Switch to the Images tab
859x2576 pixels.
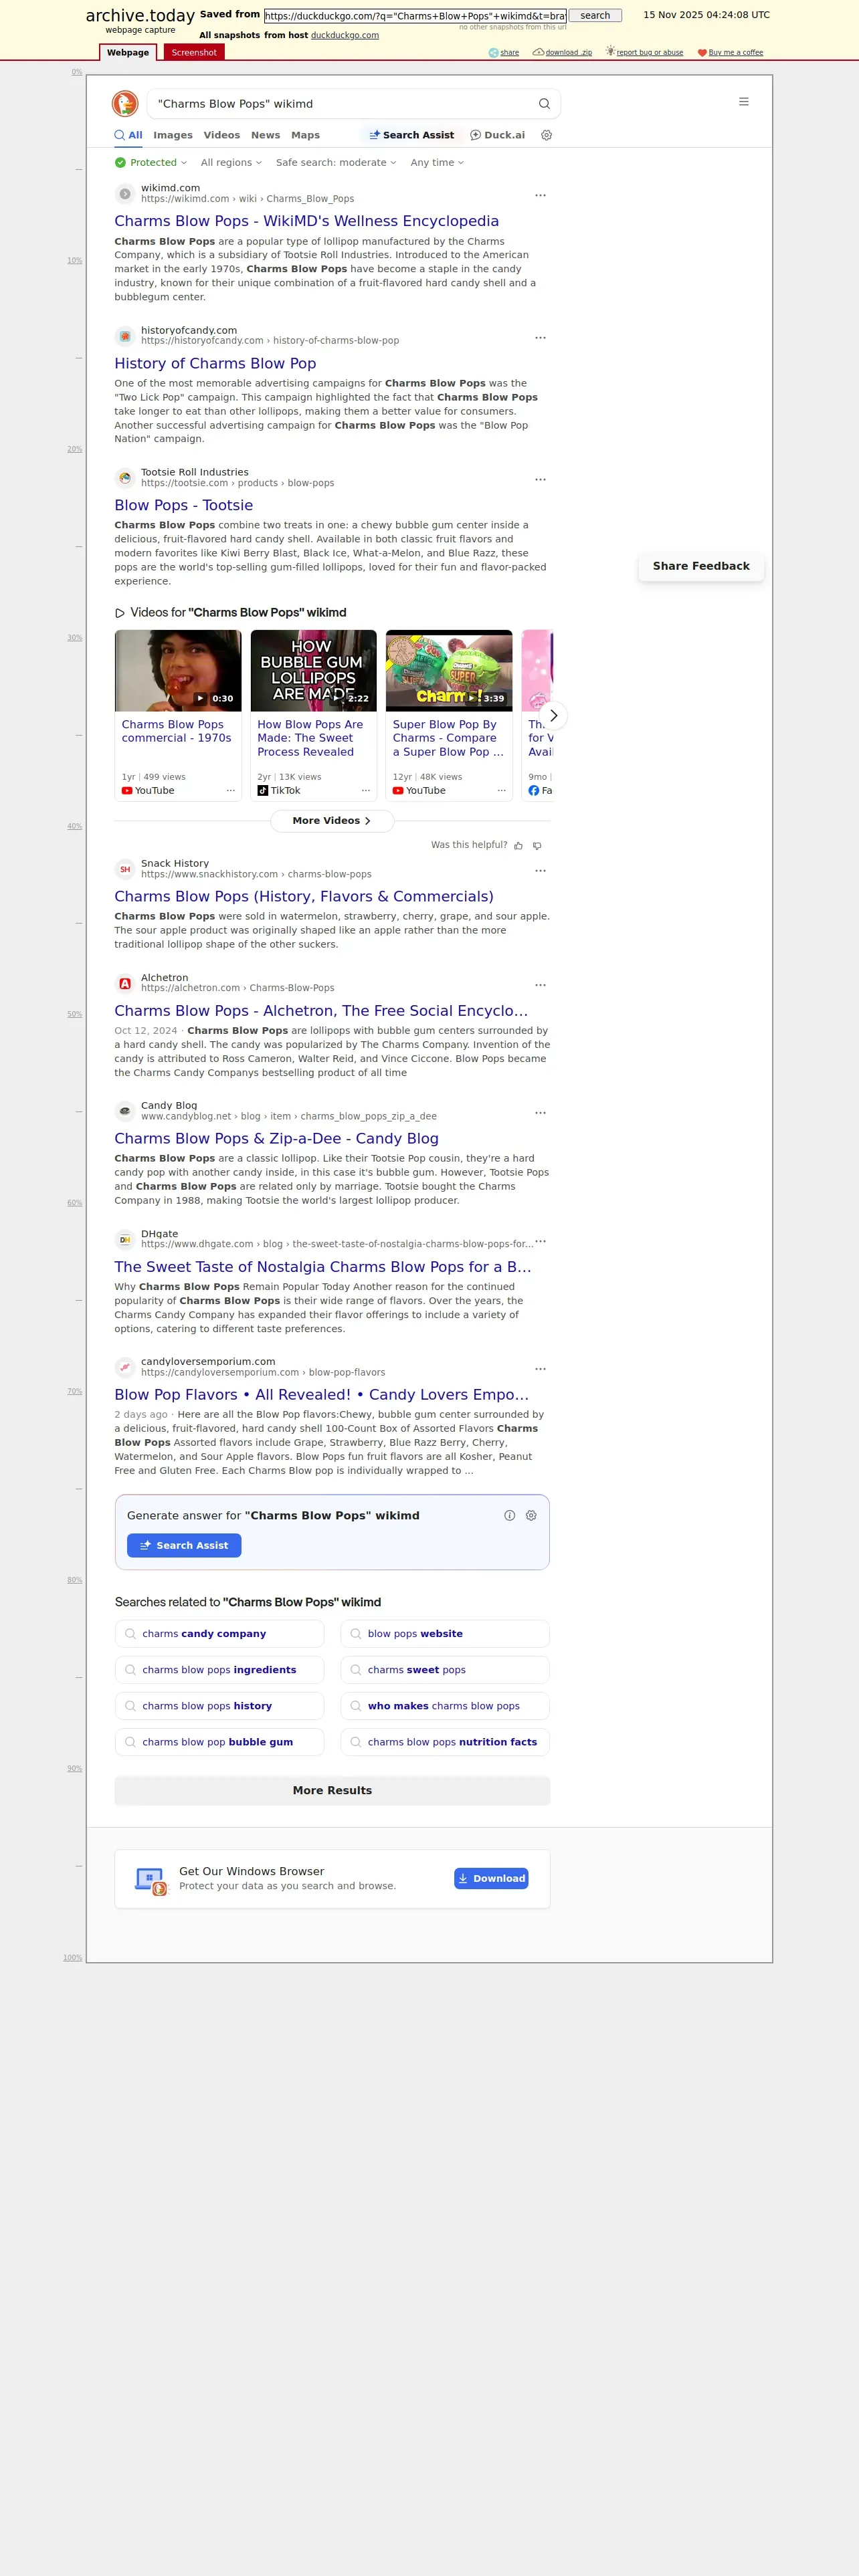tap(173, 135)
